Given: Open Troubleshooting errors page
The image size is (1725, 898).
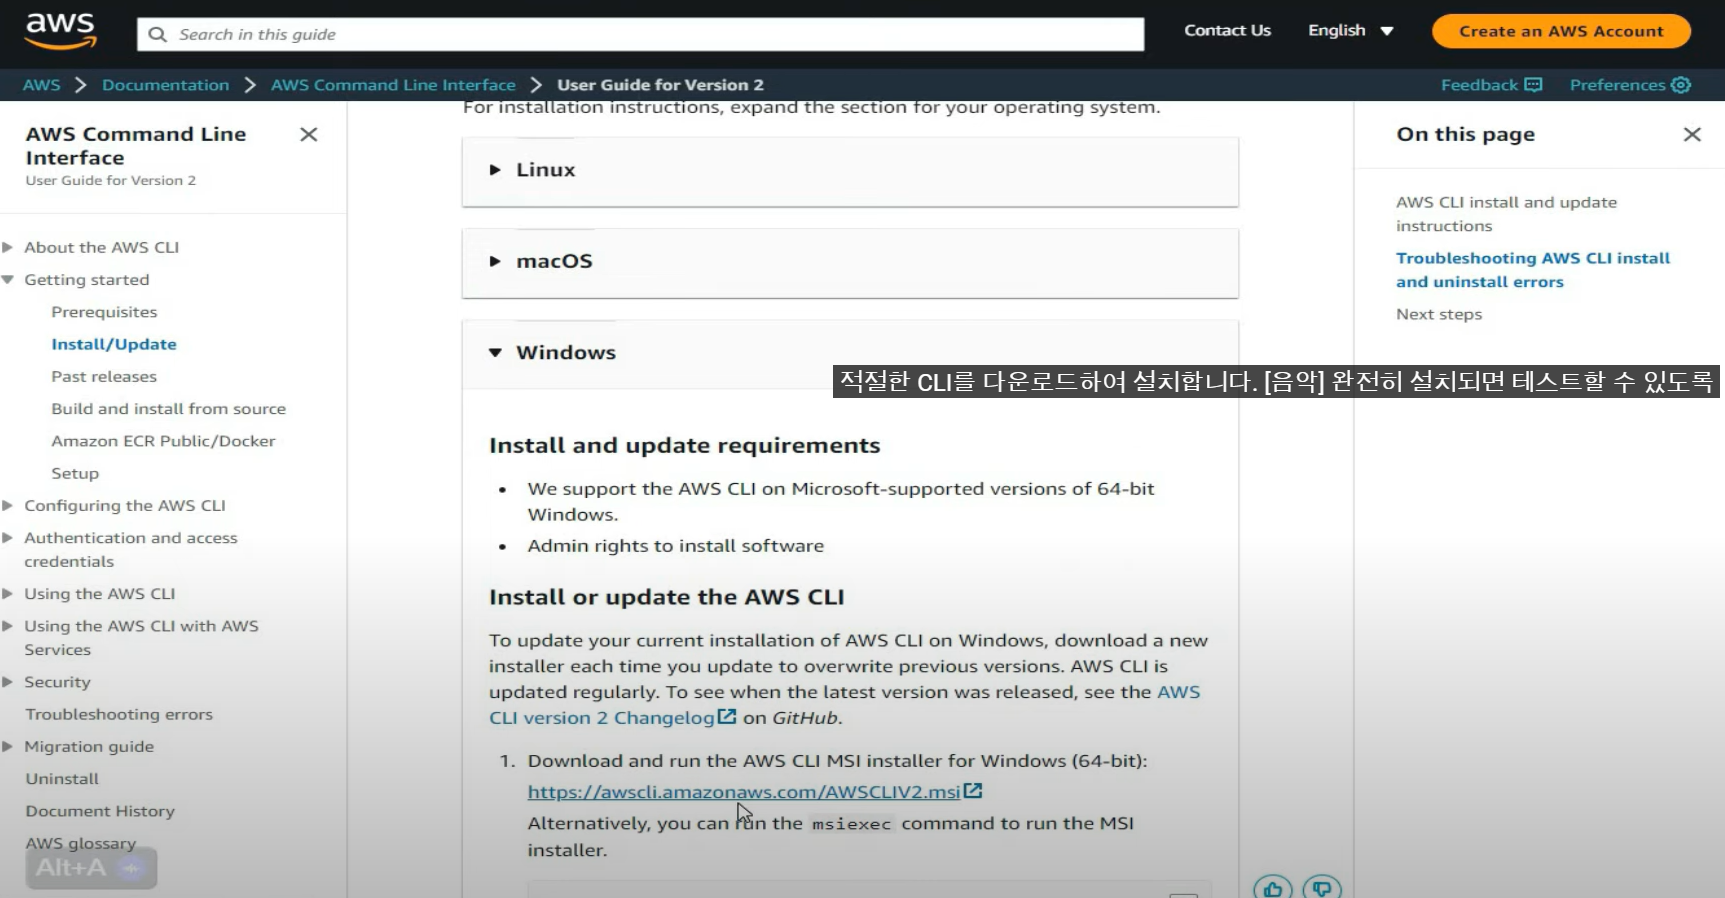Looking at the screenshot, I should (119, 714).
